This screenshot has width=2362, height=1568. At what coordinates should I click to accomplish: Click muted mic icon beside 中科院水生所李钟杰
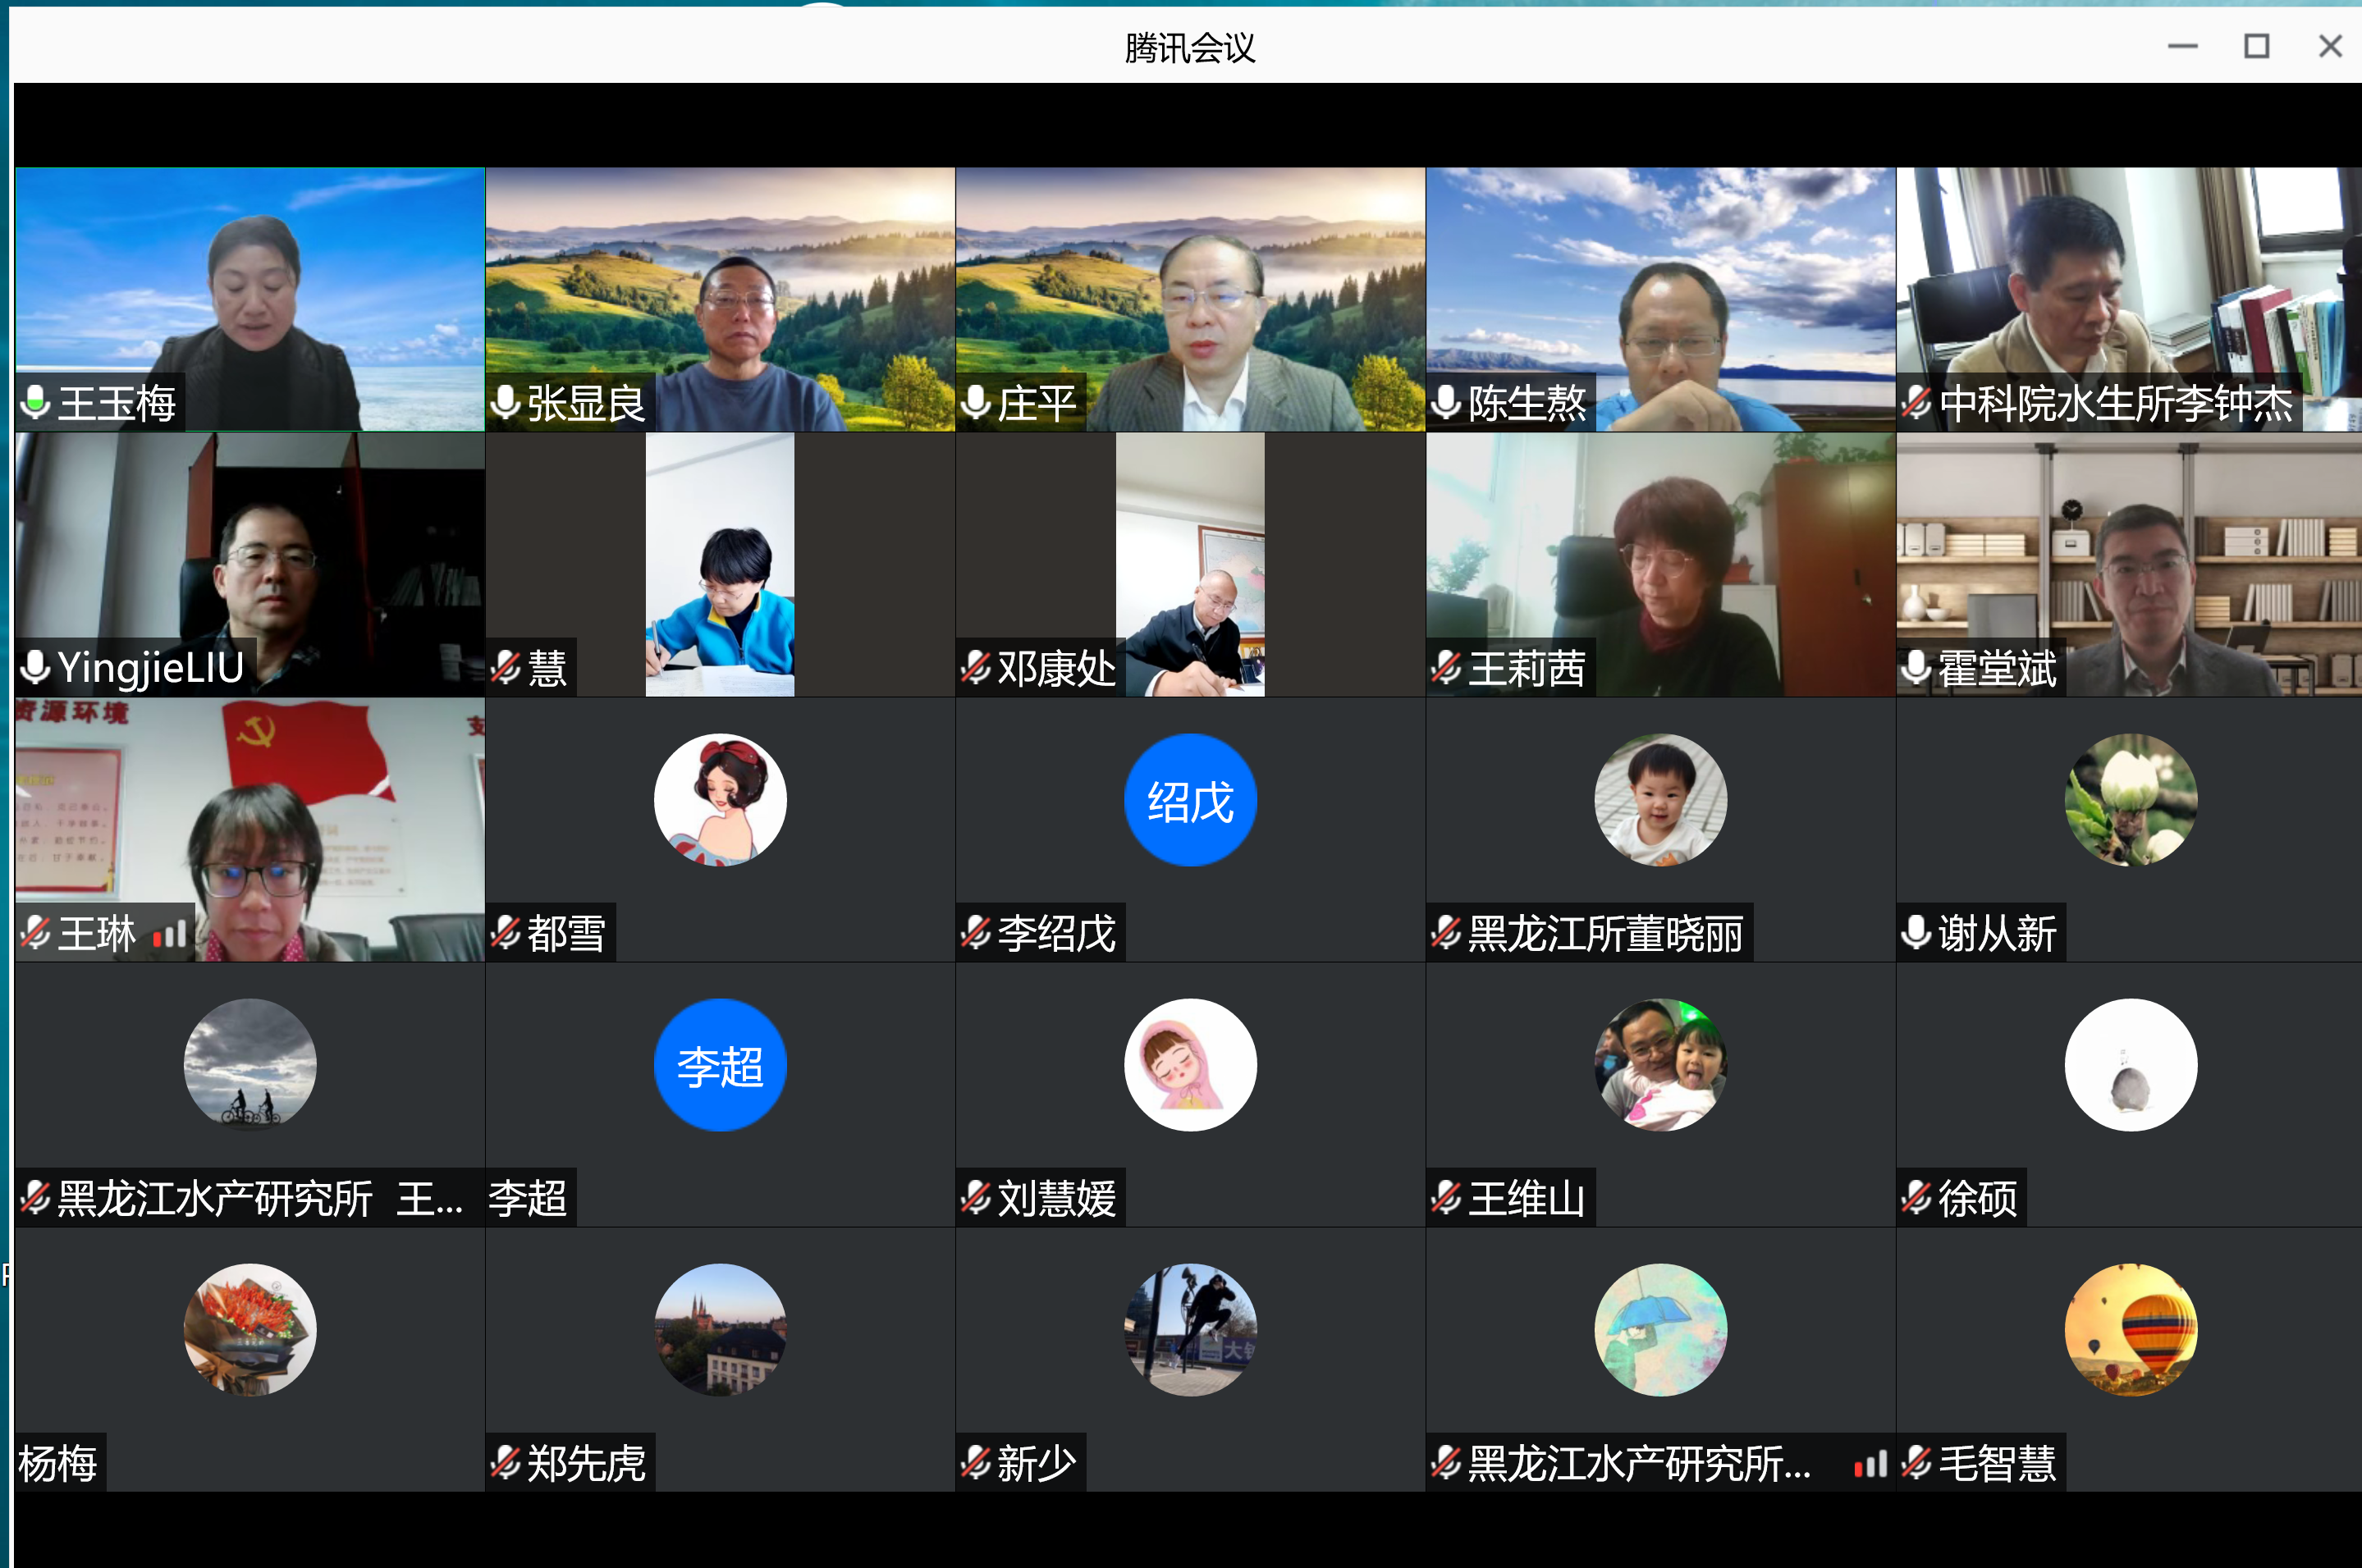point(1916,403)
